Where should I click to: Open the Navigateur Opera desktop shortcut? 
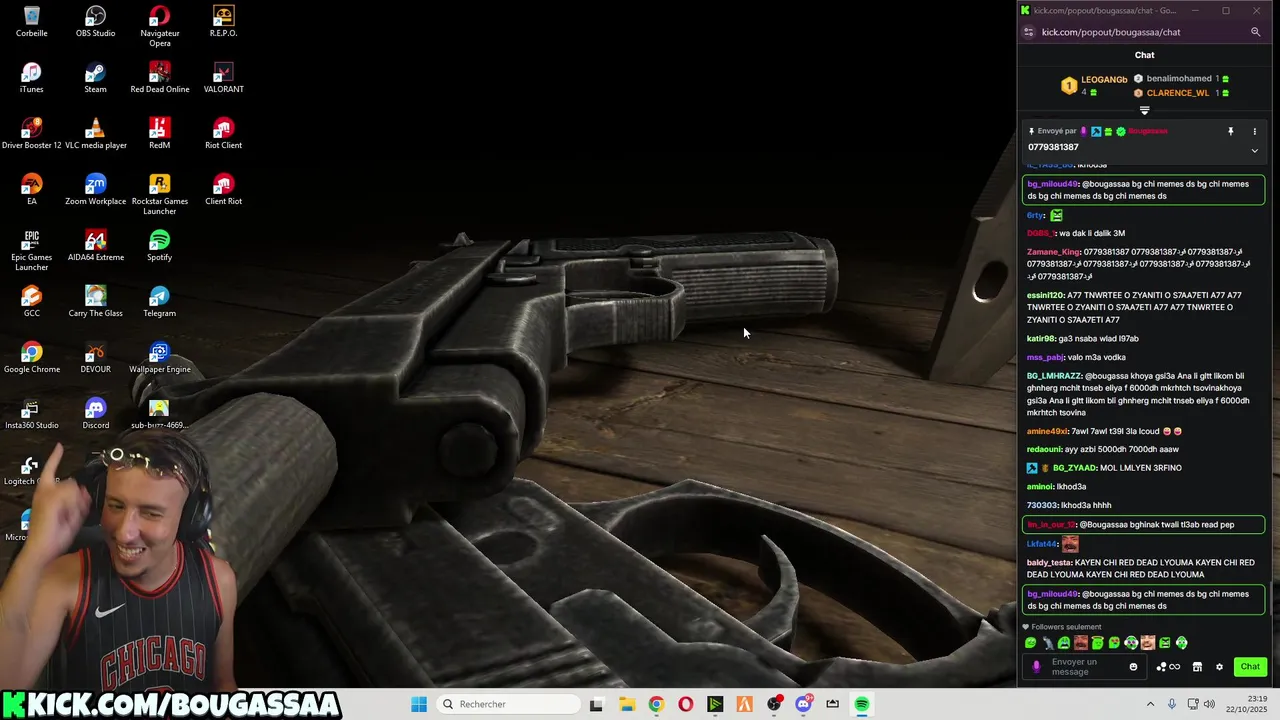tap(160, 26)
